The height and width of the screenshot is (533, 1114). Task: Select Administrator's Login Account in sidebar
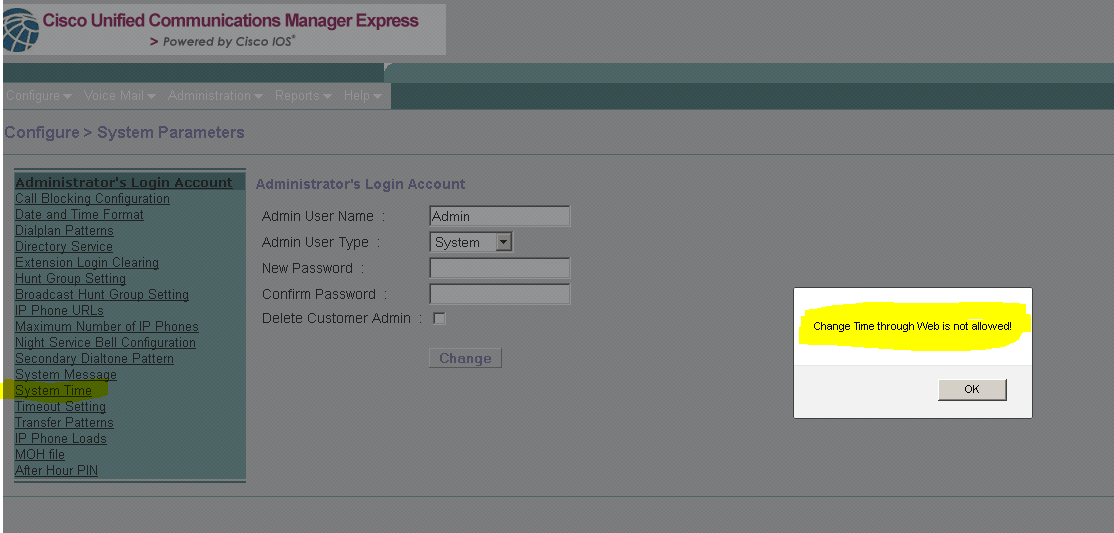[124, 183]
